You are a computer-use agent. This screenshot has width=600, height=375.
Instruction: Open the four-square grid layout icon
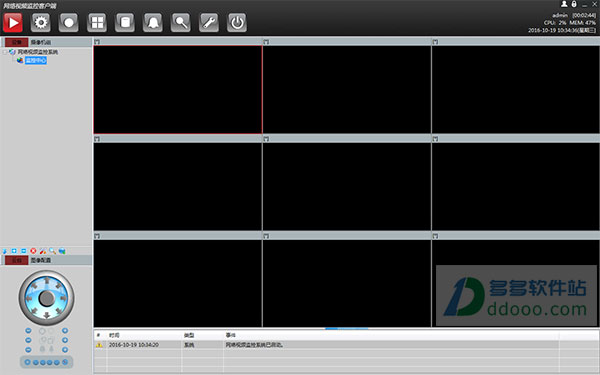pos(97,23)
